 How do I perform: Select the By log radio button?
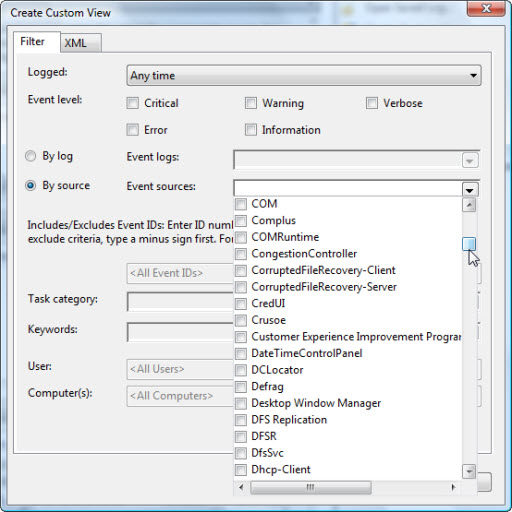click(31, 156)
